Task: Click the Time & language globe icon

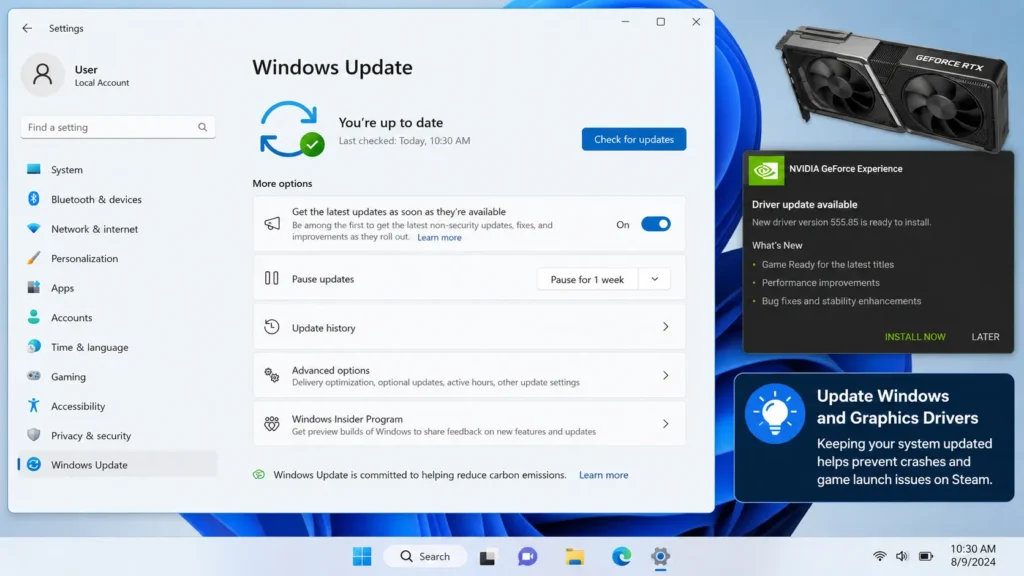Action: (33, 346)
